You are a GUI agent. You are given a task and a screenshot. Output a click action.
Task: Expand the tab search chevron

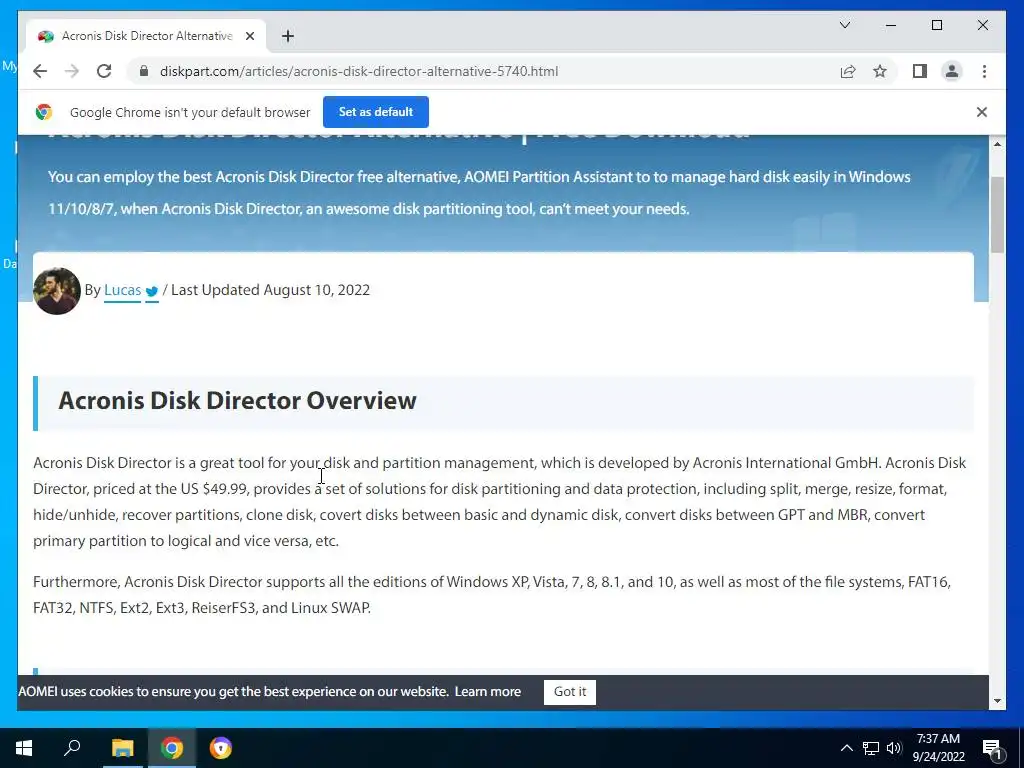(x=844, y=25)
